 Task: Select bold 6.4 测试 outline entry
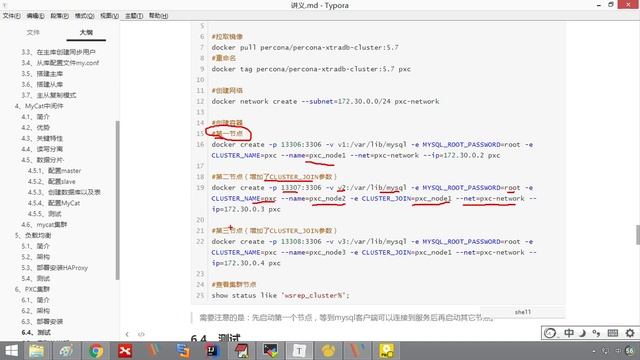click(36, 332)
